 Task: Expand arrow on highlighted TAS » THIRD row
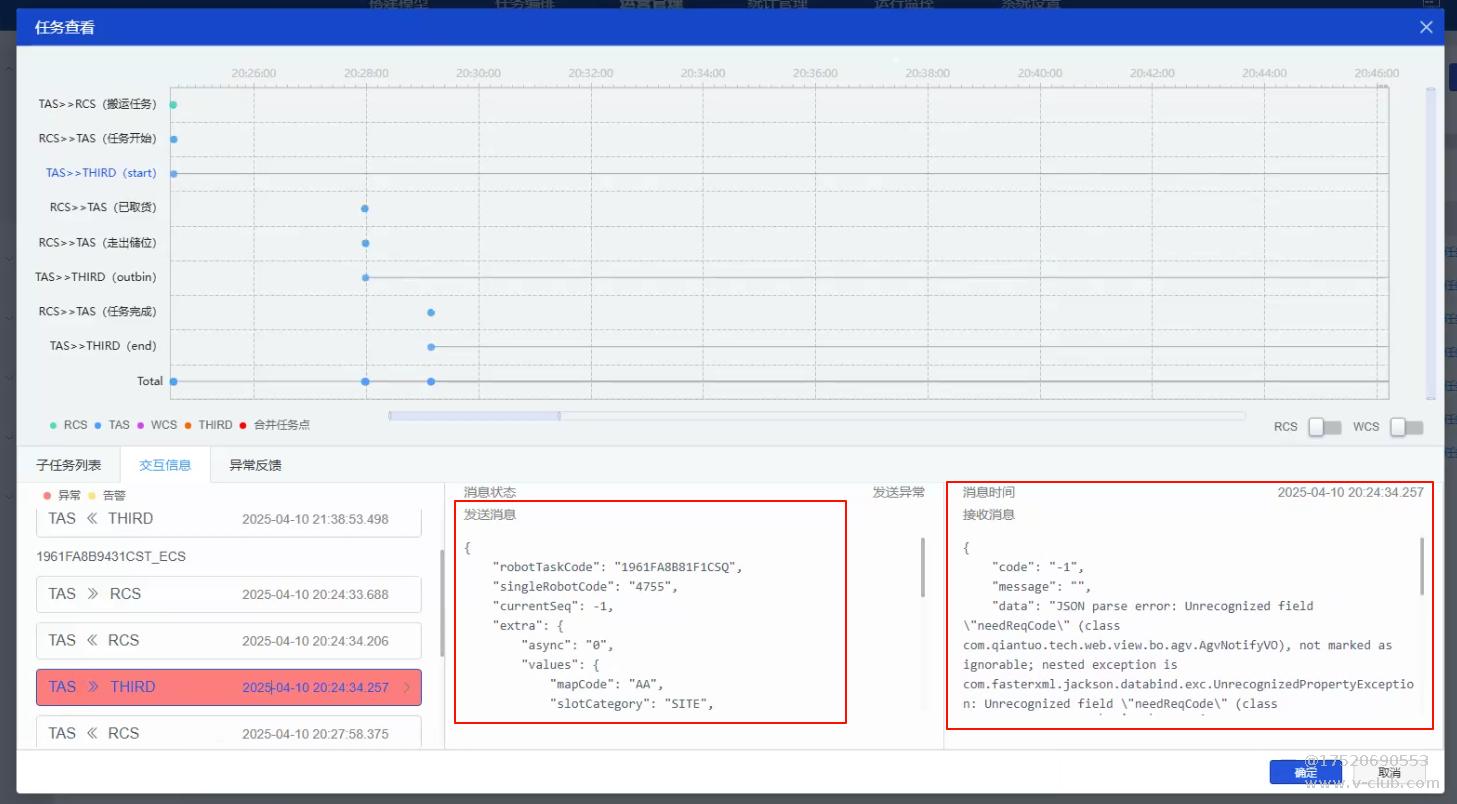click(x=407, y=687)
